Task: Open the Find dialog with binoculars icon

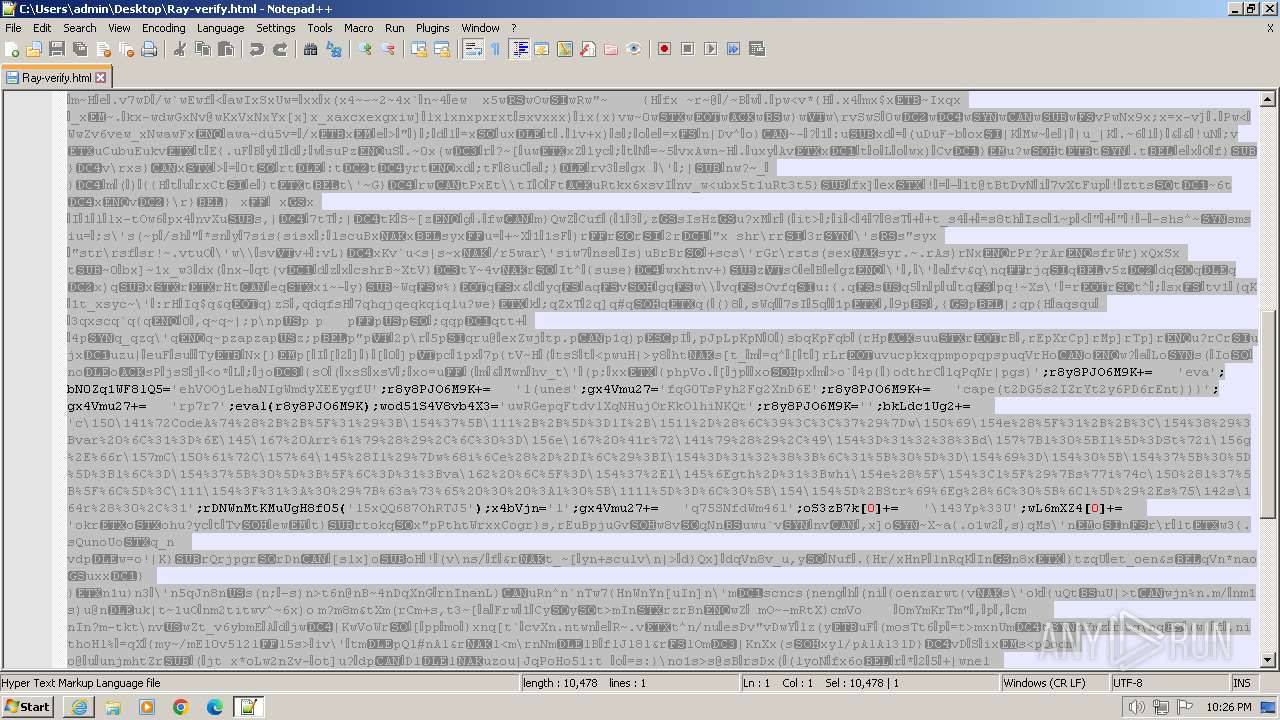Action: click(x=311, y=49)
